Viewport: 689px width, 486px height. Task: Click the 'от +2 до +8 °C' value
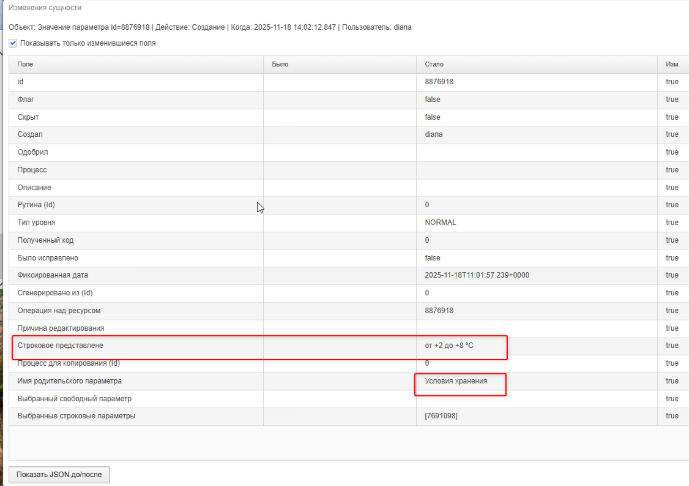449,346
